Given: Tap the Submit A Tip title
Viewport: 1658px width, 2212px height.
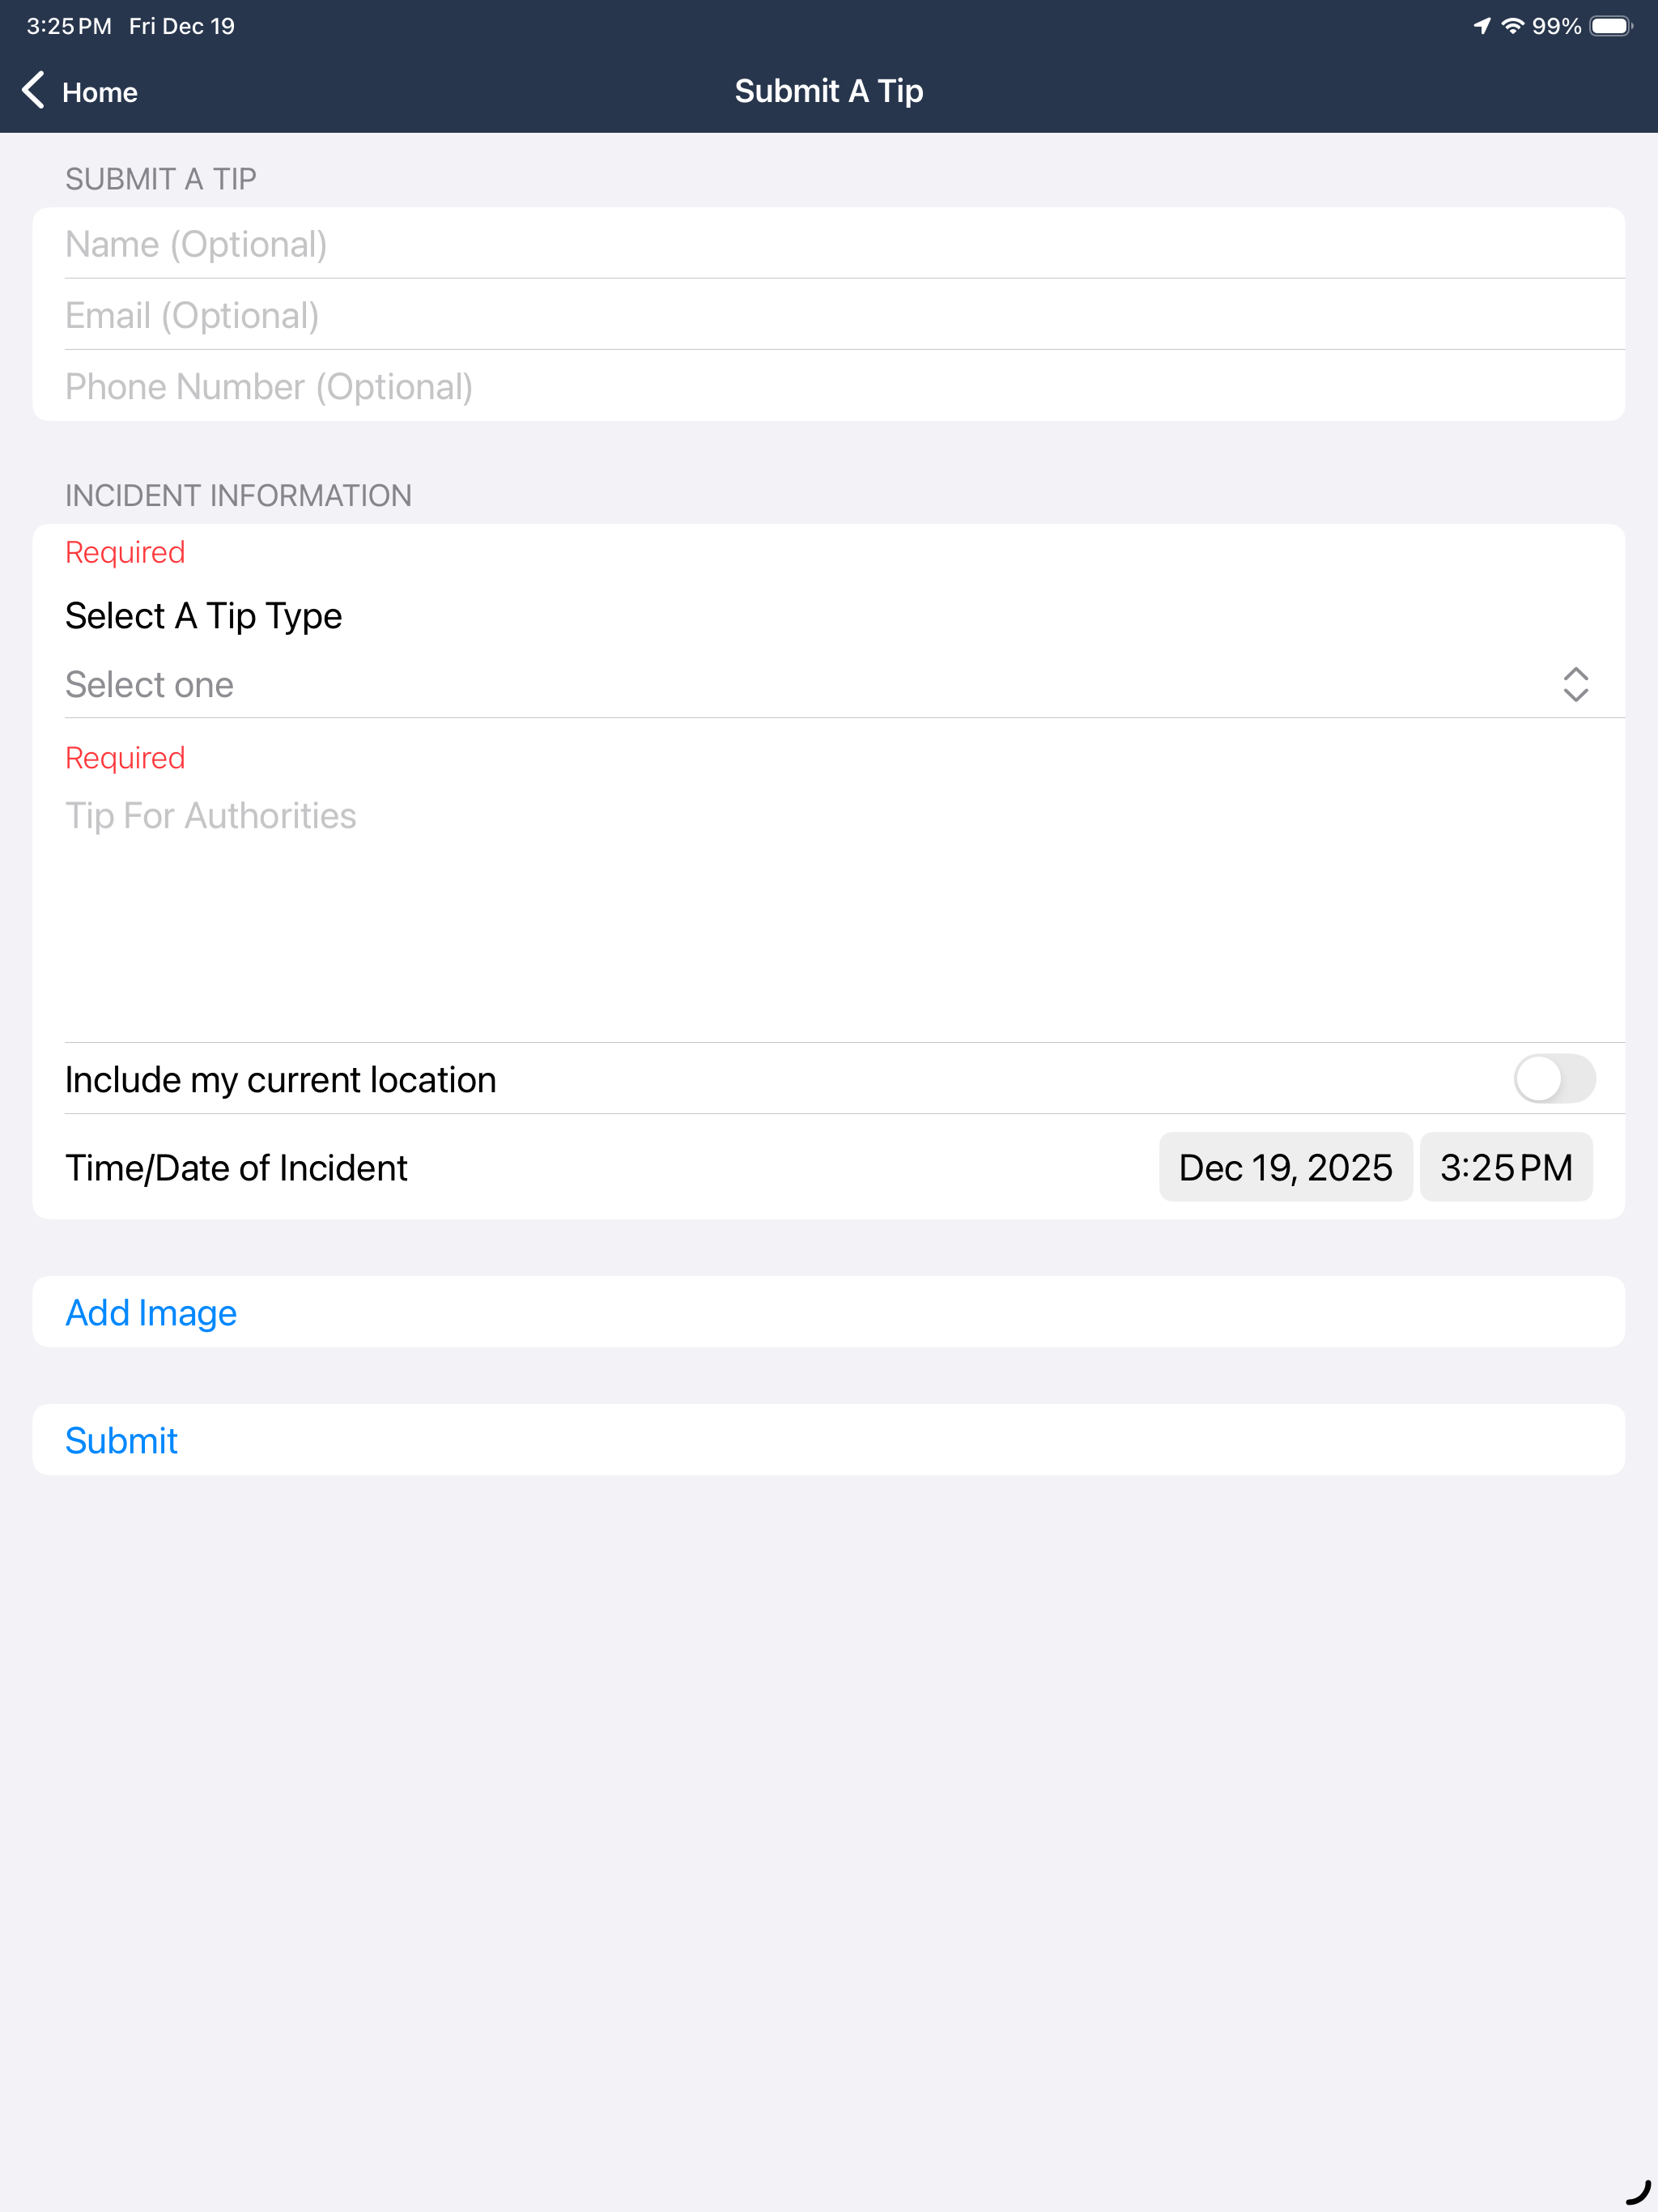Looking at the screenshot, I should (829, 91).
